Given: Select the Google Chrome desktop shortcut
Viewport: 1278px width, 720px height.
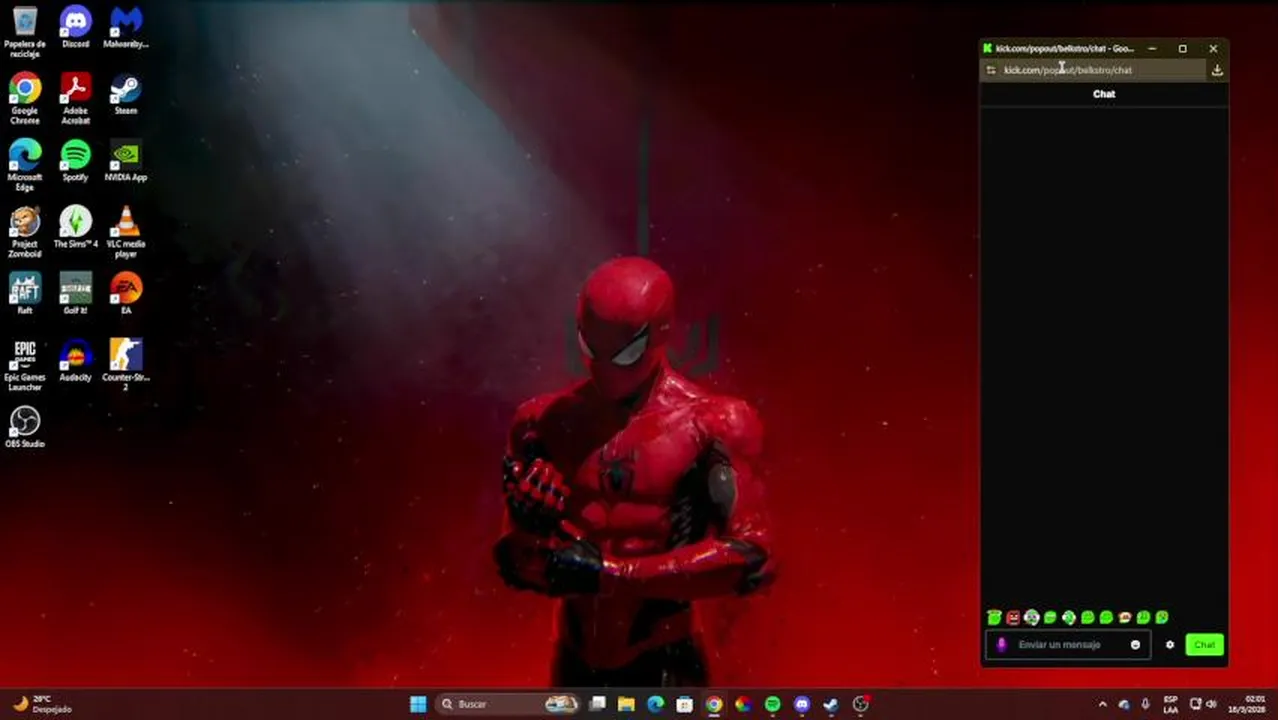Looking at the screenshot, I should 25,98.
